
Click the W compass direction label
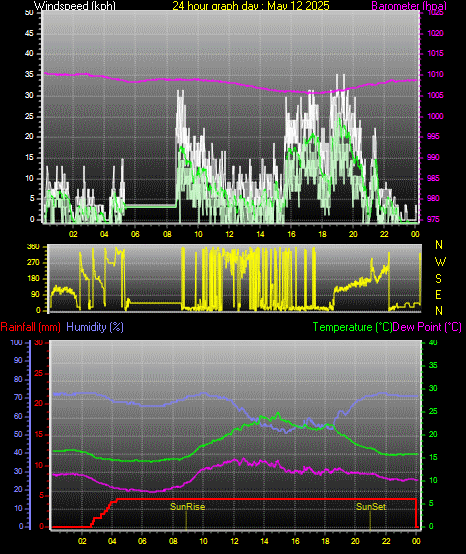click(440, 262)
